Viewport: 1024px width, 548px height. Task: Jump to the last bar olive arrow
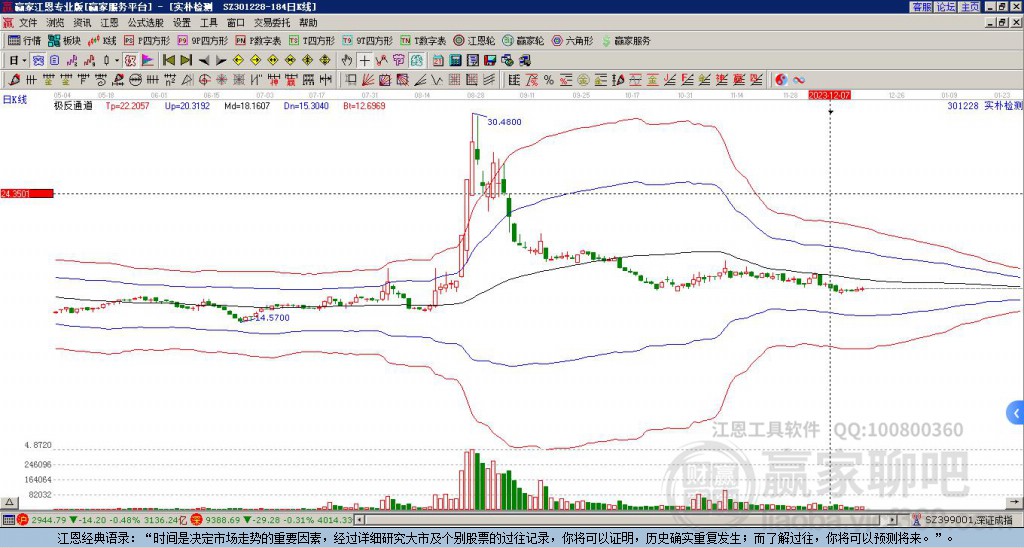click(x=186, y=61)
